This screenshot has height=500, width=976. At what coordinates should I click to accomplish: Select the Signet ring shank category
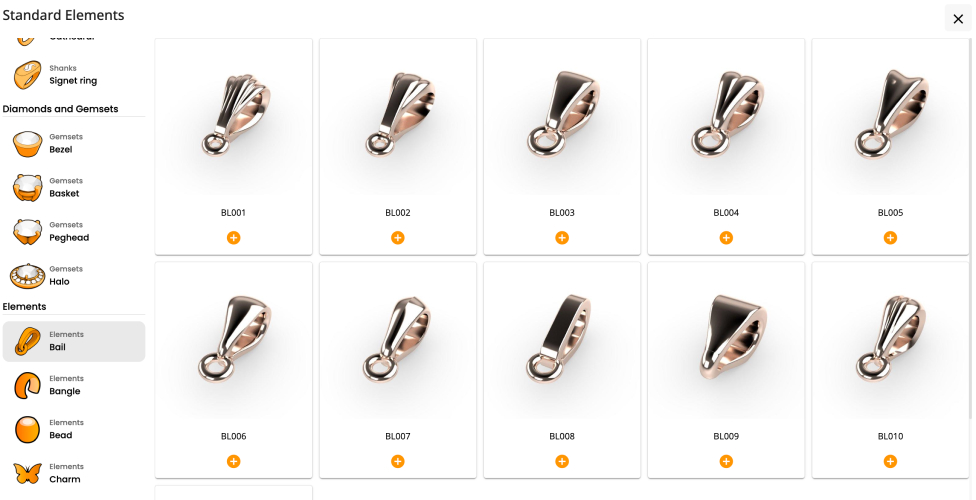(74, 75)
